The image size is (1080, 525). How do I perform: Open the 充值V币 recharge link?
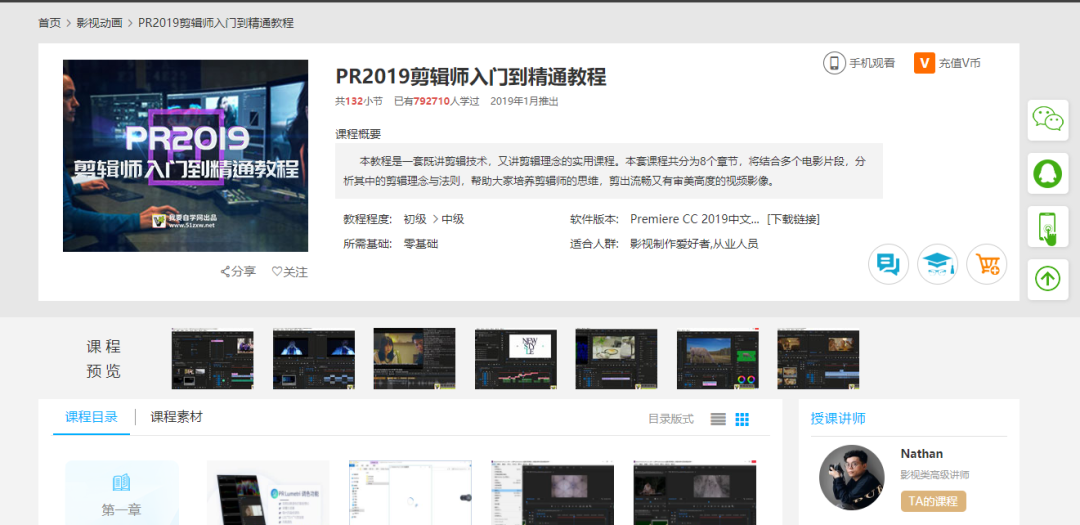point(959,63)
